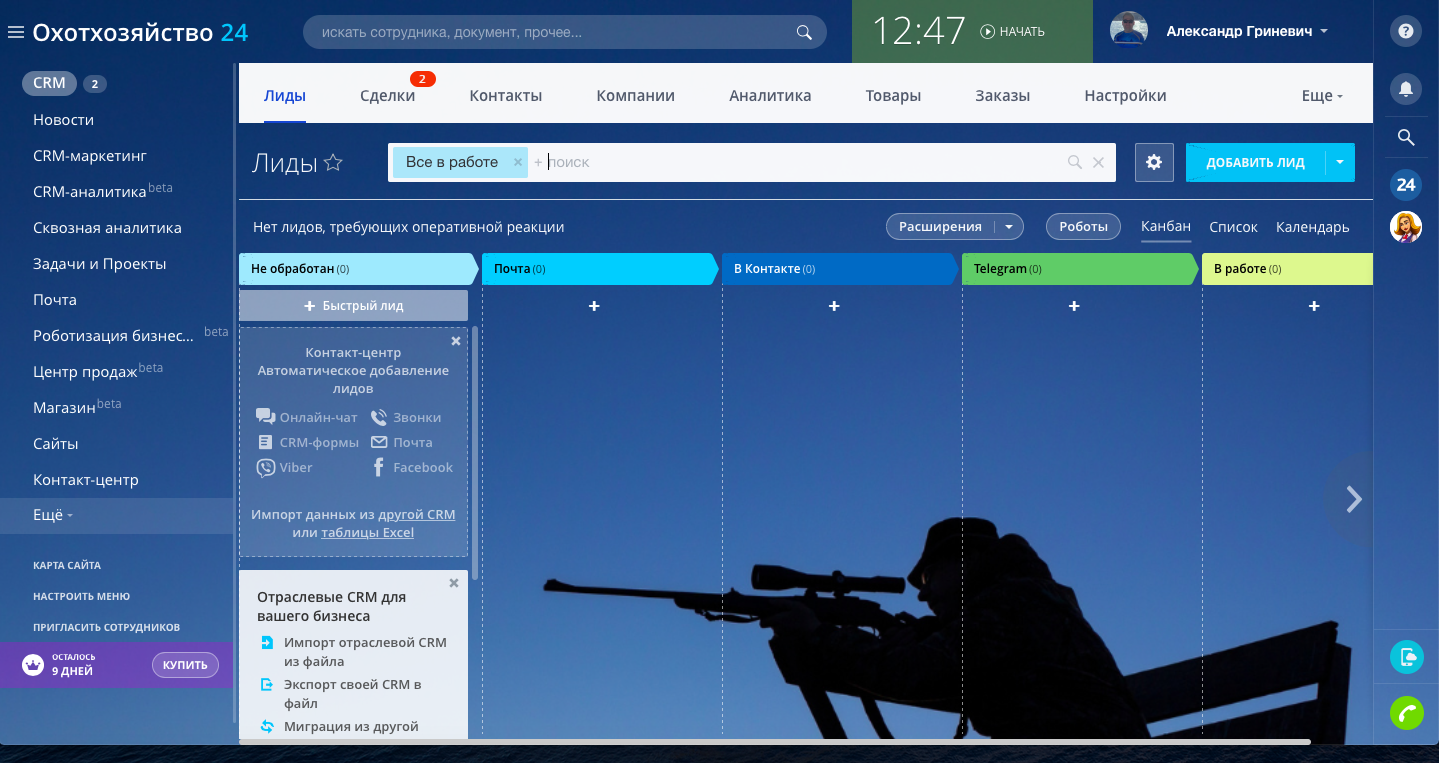
Task: Open the ДОБАВИТЬ ЛИД dropdown arrow
Action: tap(1340, 162)
